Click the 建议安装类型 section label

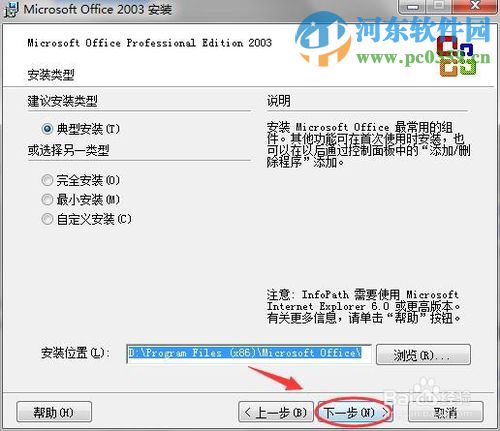tap(62, 101)
